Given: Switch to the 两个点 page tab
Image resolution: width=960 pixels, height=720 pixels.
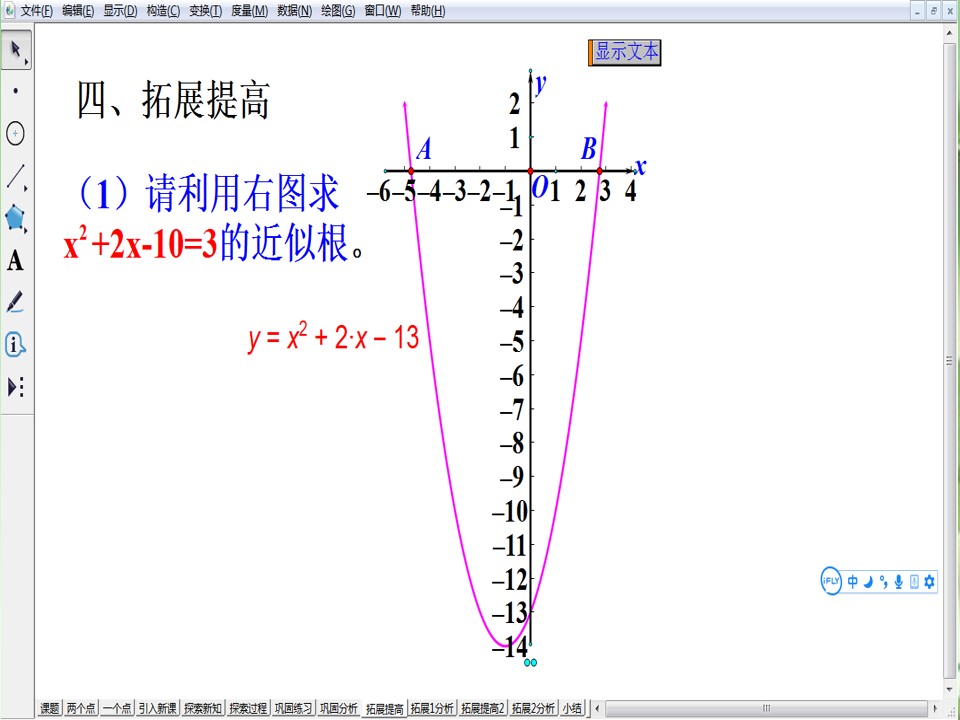Looking at the screenshot, I should 80,708.
